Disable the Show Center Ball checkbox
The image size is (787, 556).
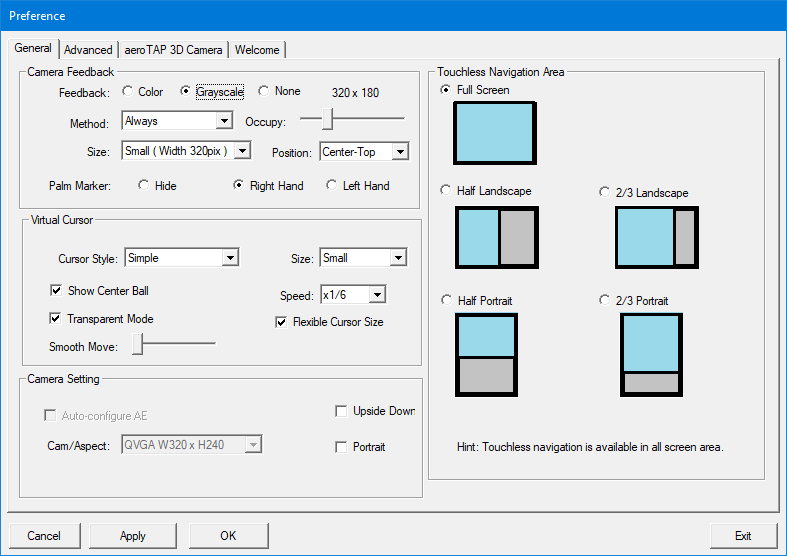click(x=56, y=291)
